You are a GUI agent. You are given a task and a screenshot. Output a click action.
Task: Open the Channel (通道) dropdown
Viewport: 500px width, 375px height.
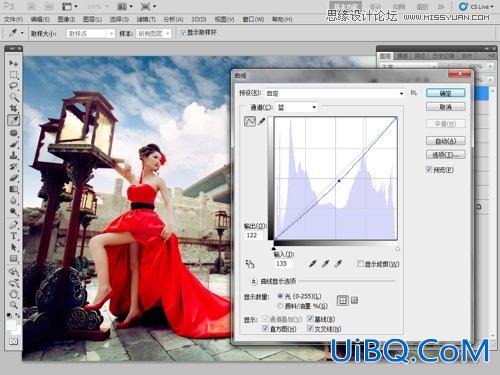coord(297,107)
